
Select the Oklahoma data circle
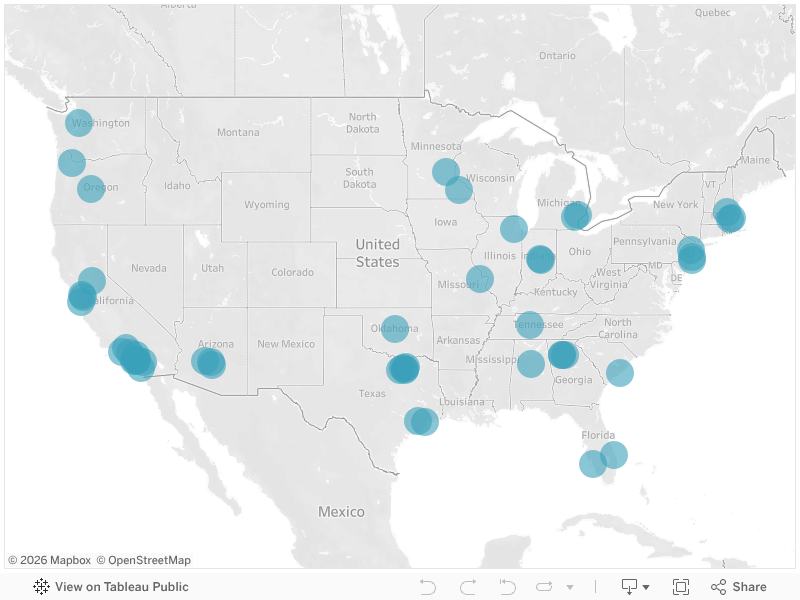click(x=394, y=329)
